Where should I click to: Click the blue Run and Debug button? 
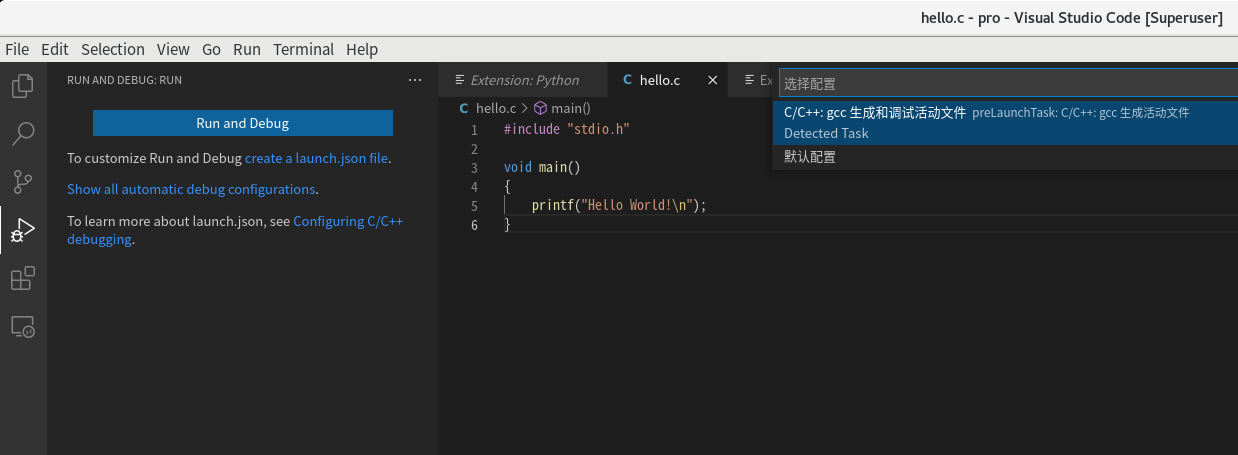tap(243, 123)
